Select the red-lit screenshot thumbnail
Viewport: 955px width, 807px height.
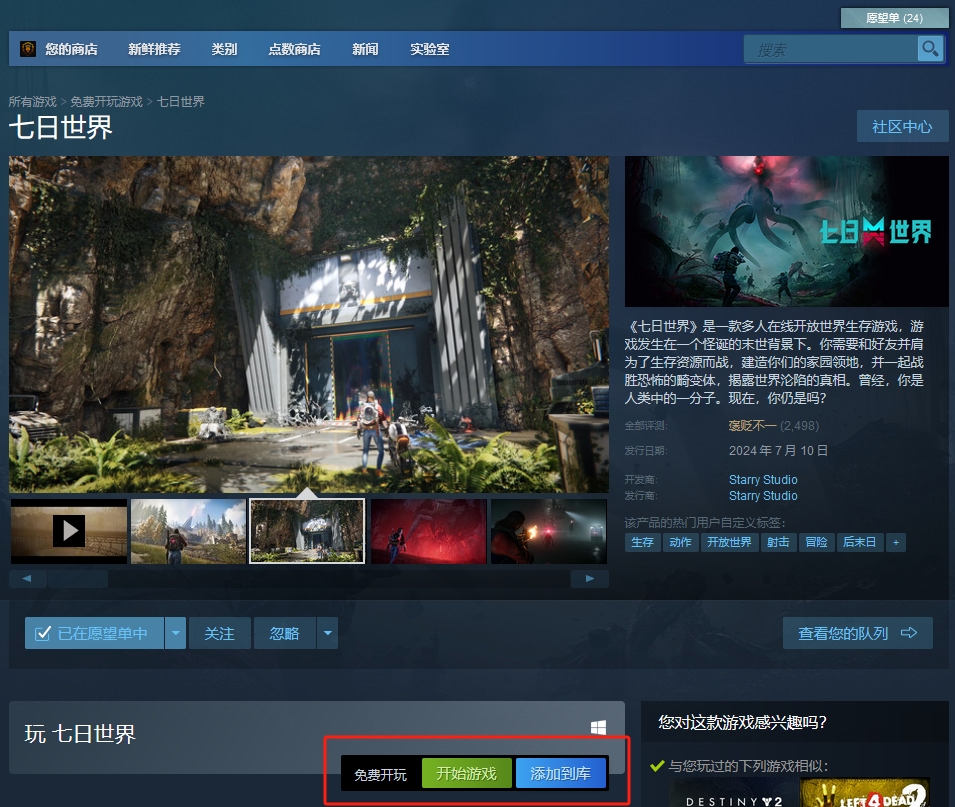[x=429, y=531]
